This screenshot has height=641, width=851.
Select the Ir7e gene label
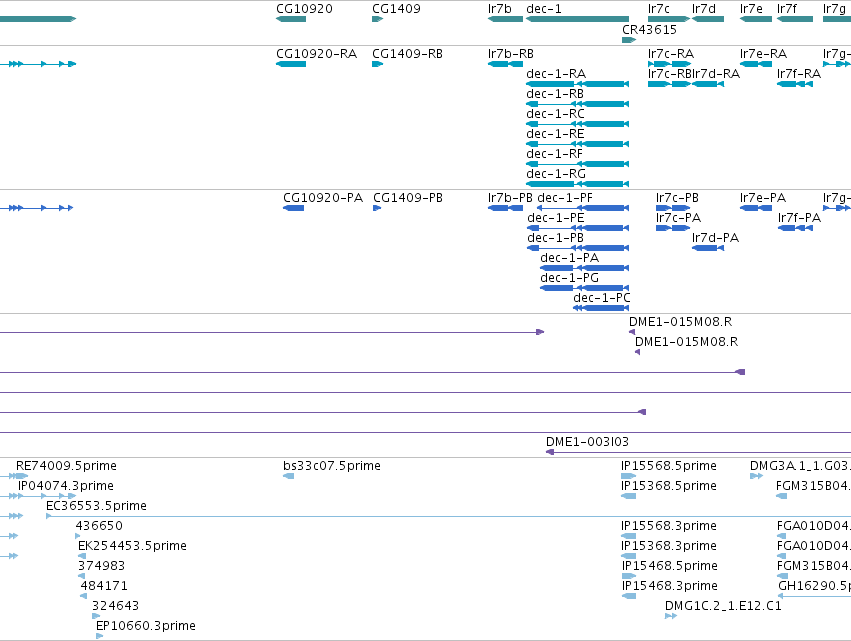751,9
